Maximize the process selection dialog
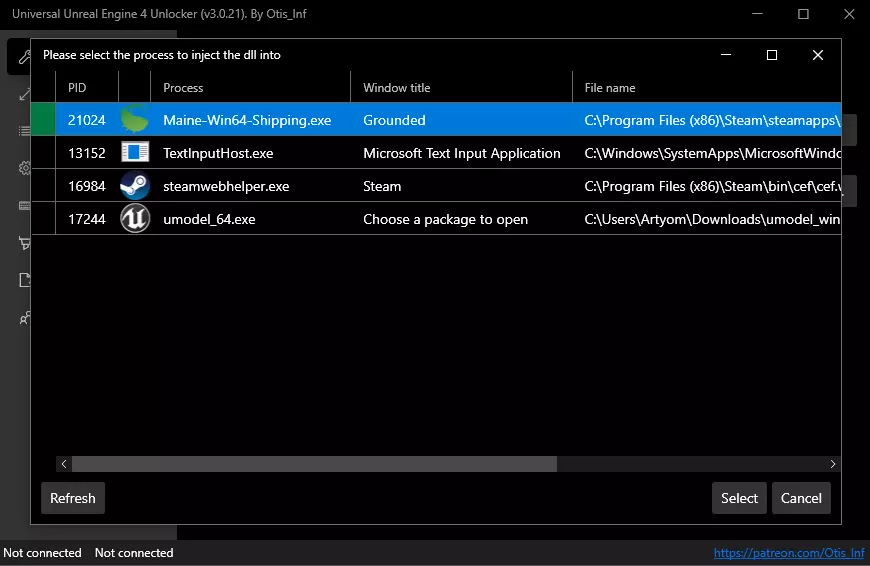Screen dimensions: 870x566 (772, 55)
